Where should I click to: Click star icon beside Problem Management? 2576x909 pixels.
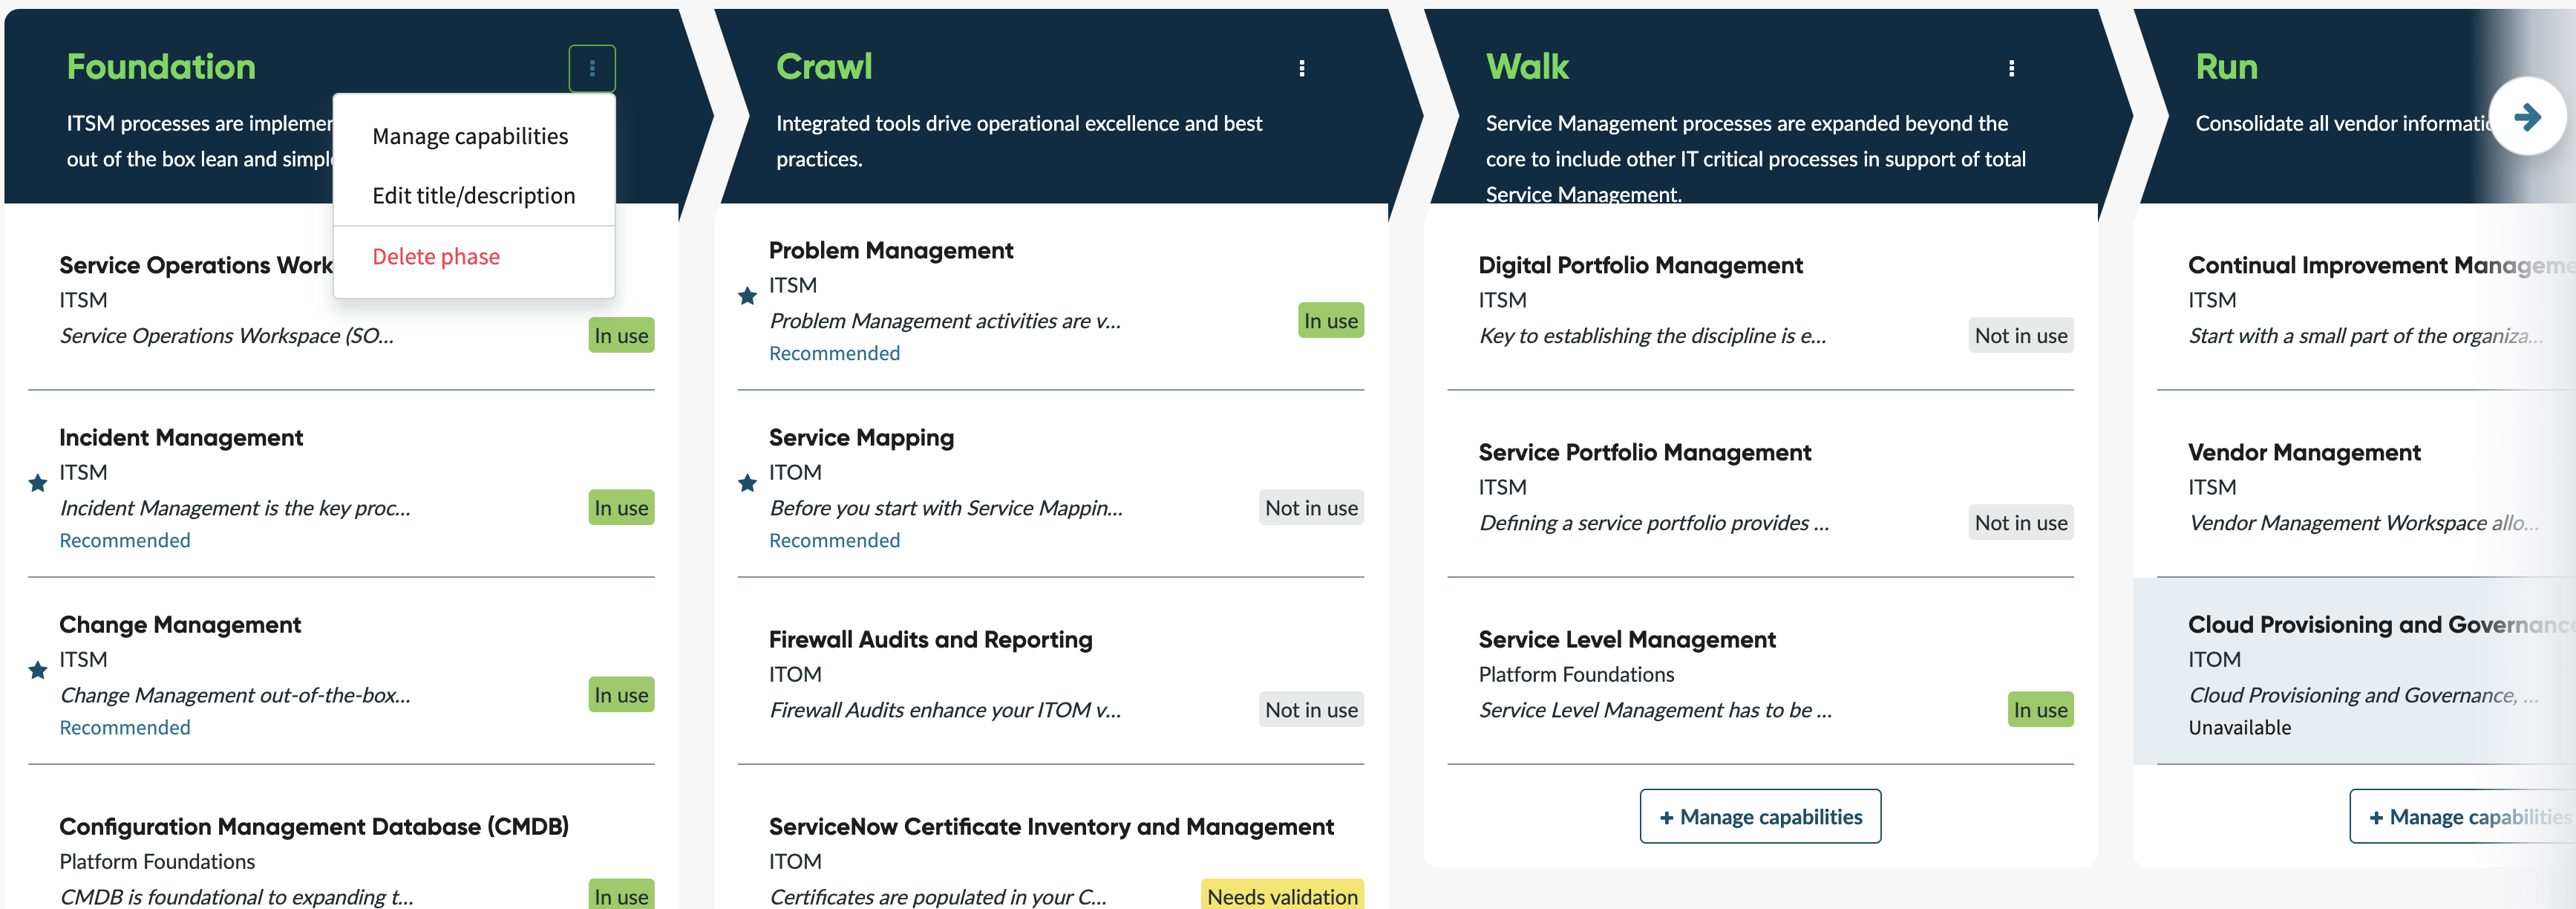(747, 296)
